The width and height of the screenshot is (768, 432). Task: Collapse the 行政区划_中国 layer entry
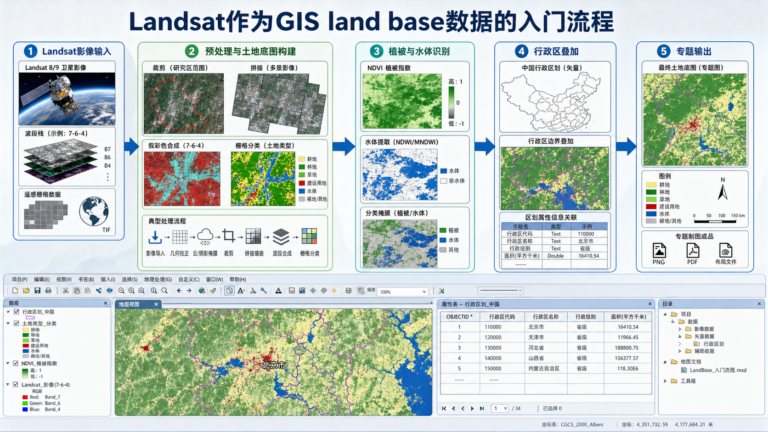(8, 312)
